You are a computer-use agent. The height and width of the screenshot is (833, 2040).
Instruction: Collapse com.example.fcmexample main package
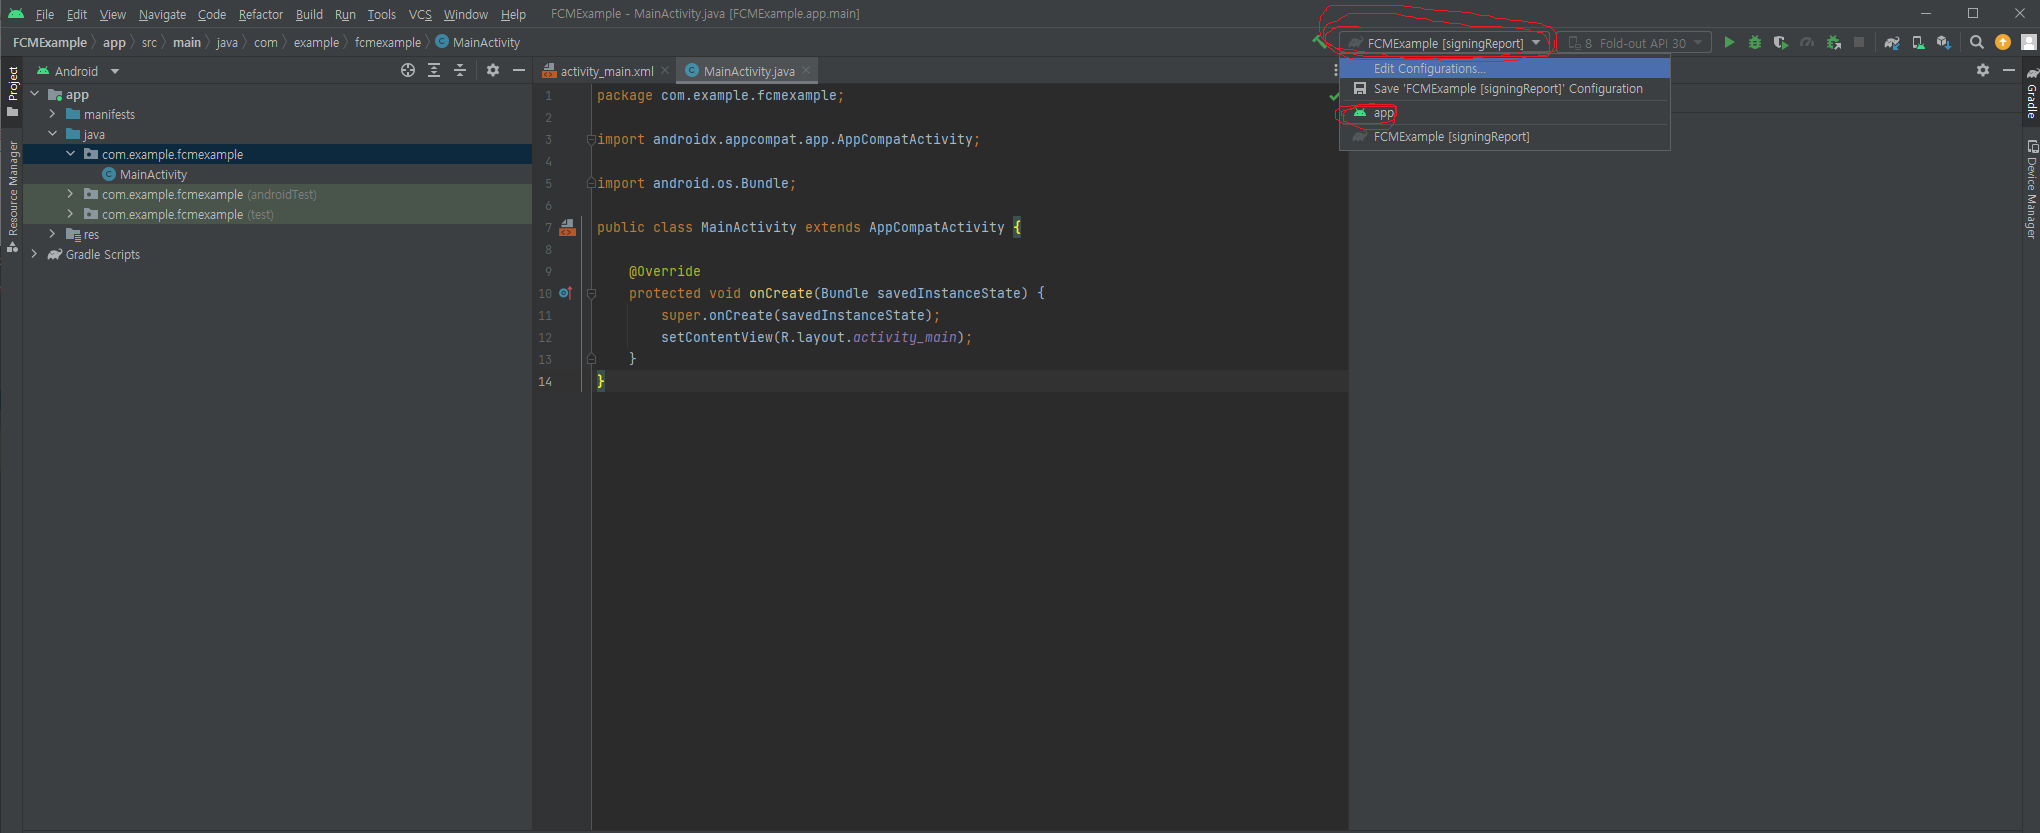(71, 154)
